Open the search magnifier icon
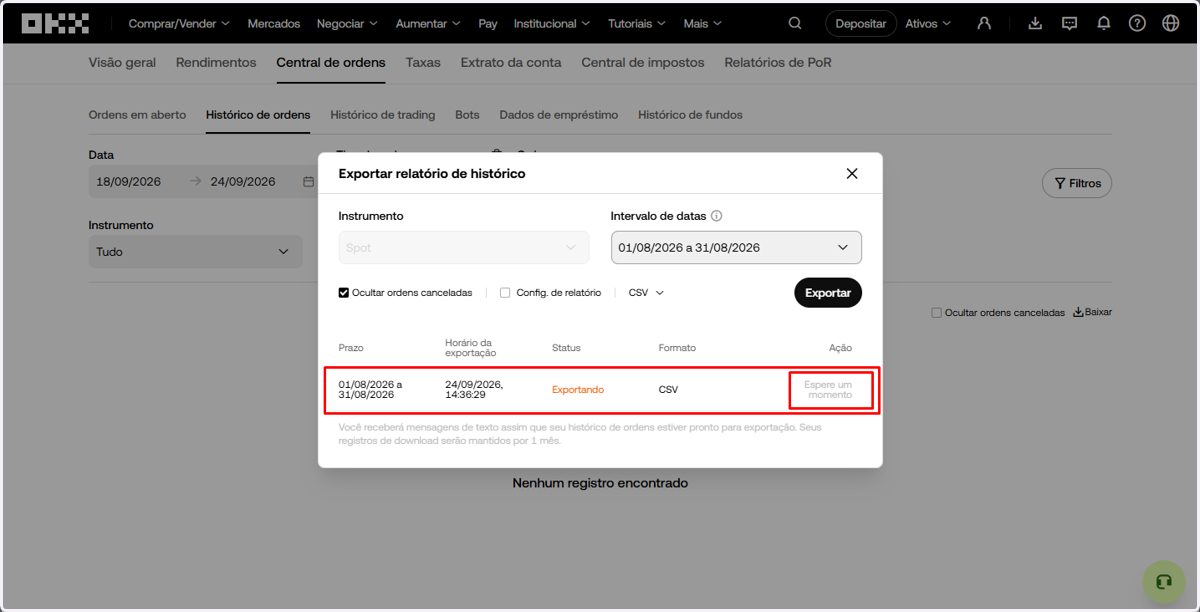 (795, 23)
